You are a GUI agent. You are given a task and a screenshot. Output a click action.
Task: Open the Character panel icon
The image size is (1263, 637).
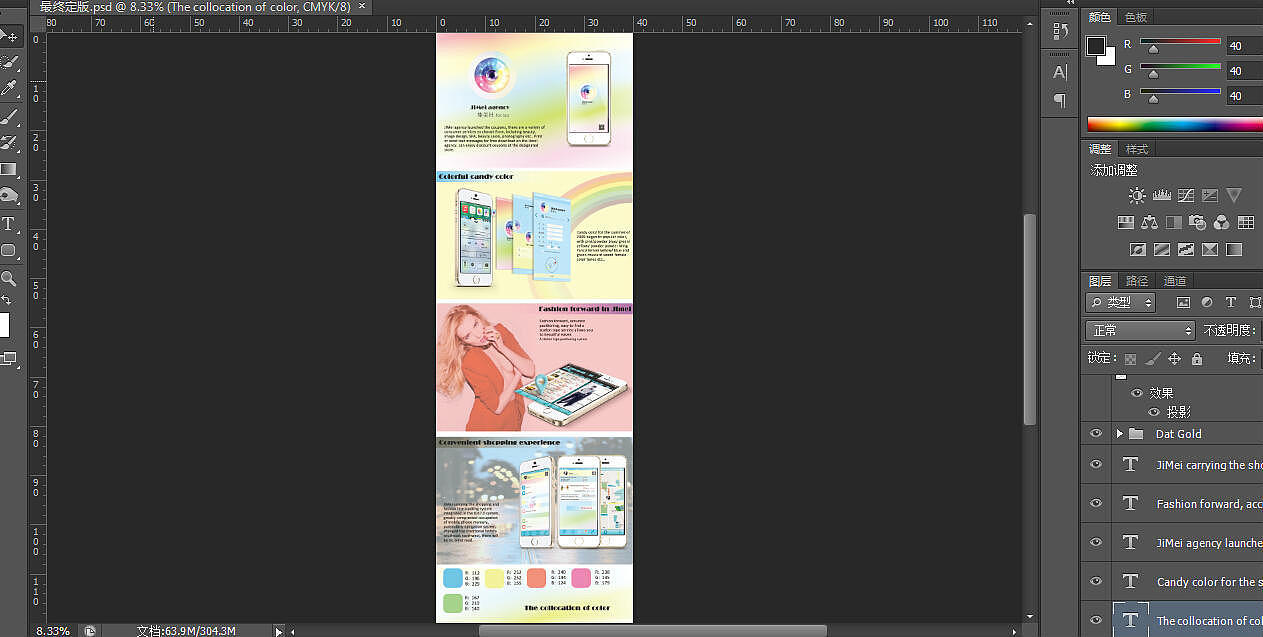1060,72
